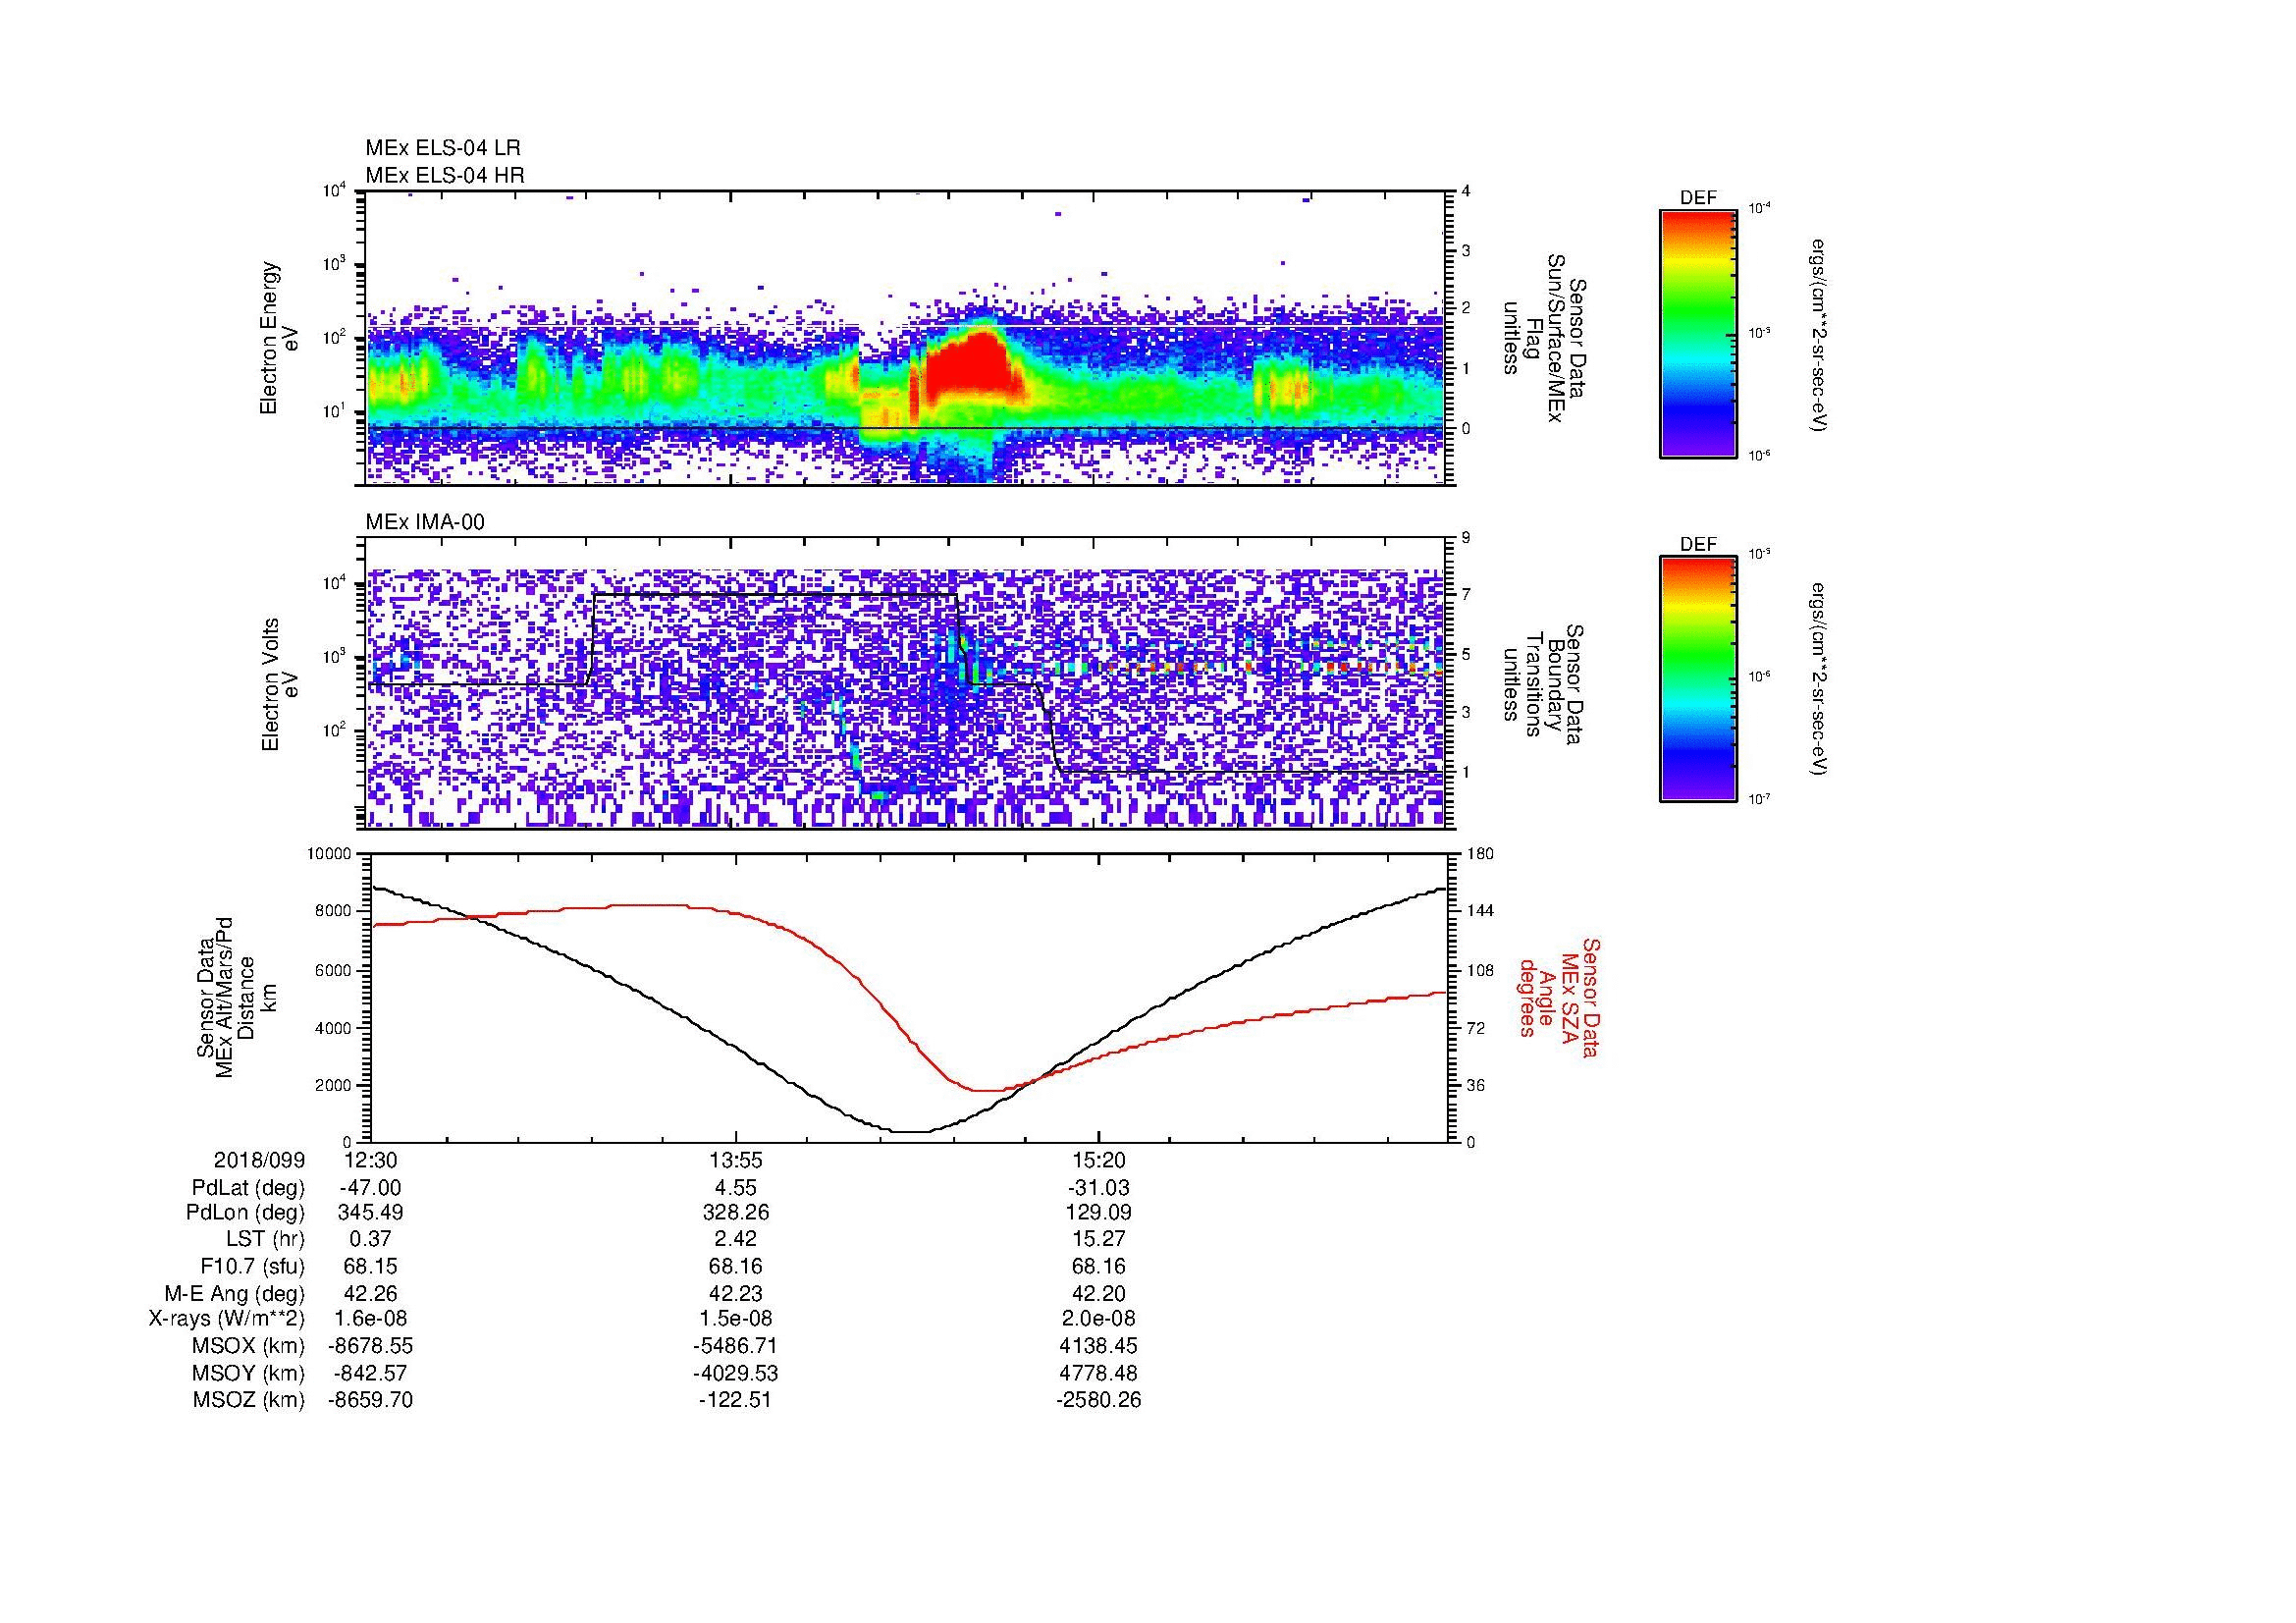This screenshot has width=2296, height=1623.
Task: Click the LST value '15.27'
Action: click(1098, 1239)
